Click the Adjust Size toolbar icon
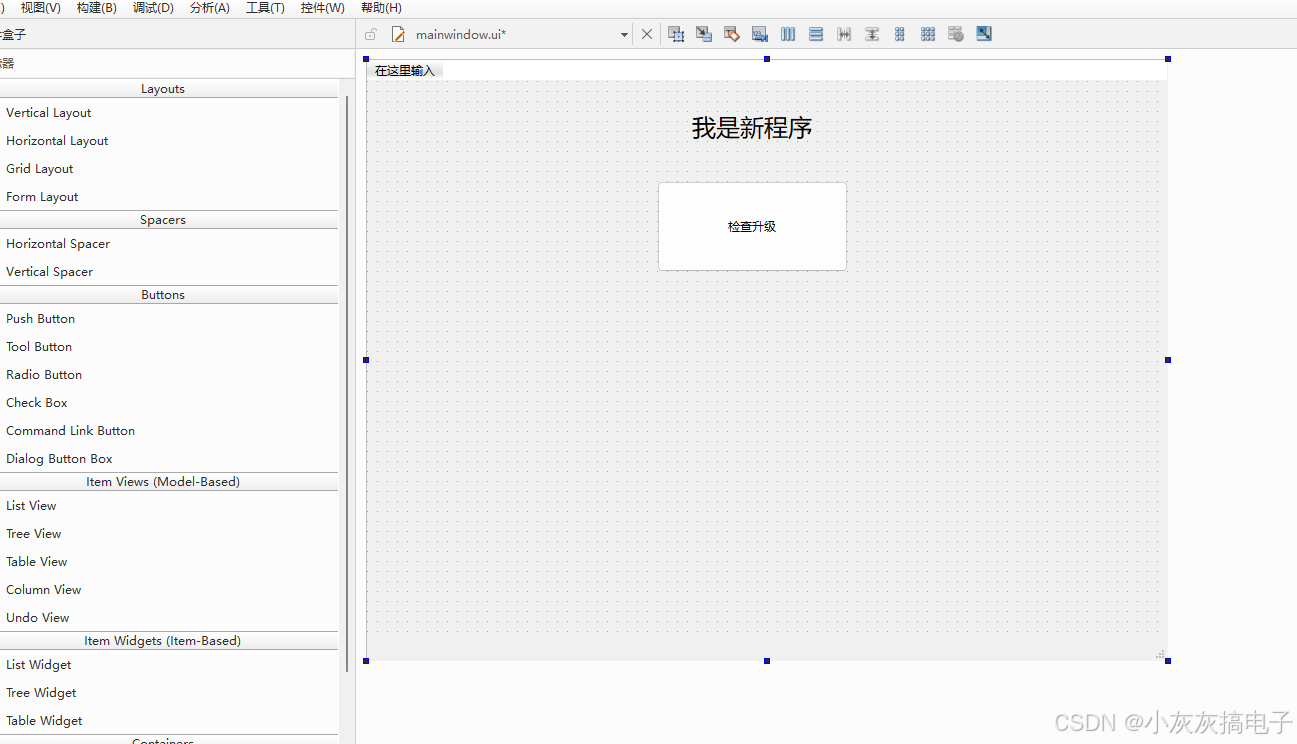 pyautogui.click(x=983, y=33)
